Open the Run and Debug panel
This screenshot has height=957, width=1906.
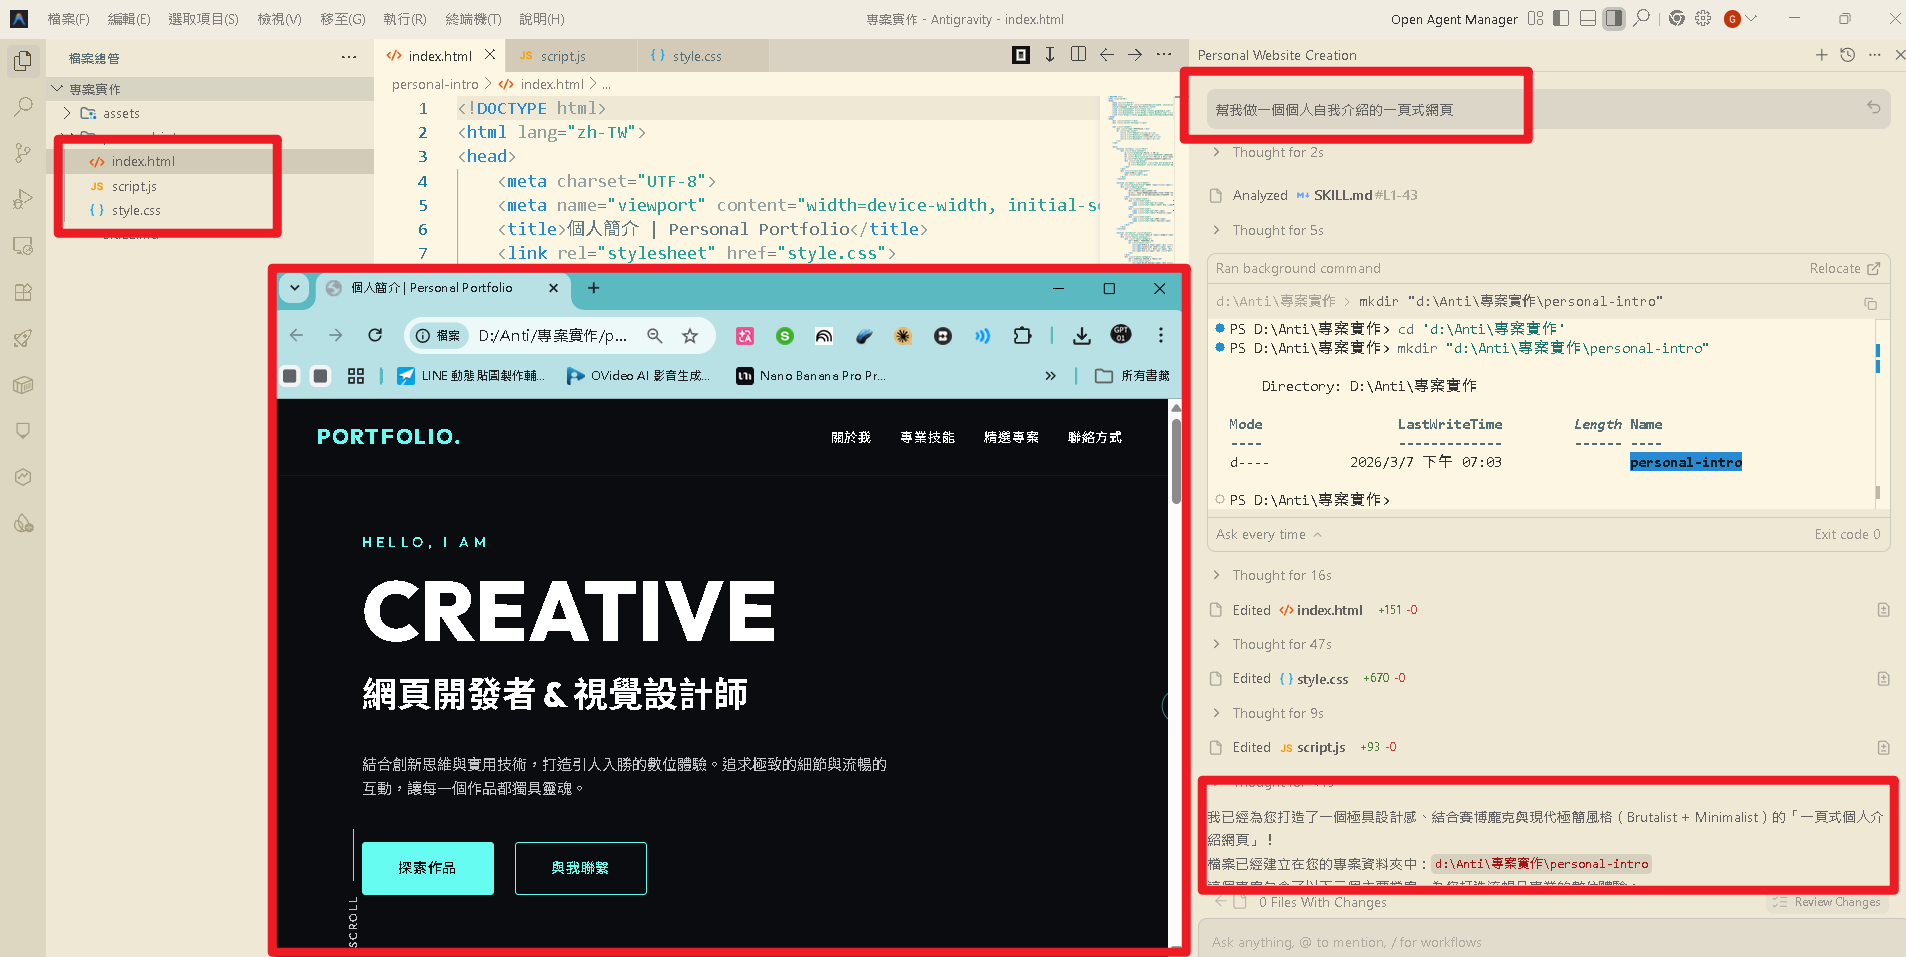point(22,196)
